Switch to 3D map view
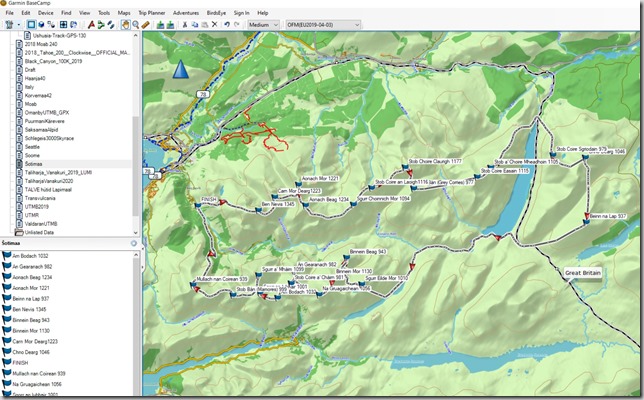The width and height of the screenshot is (644, 400). [41, 25]
